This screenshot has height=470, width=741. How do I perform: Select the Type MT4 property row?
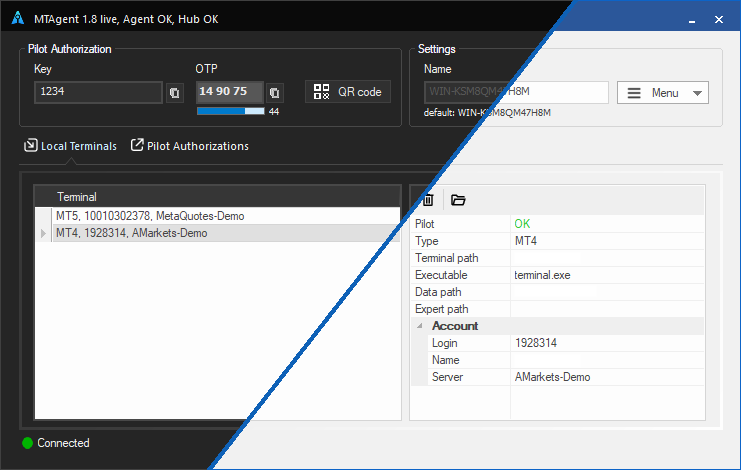(x=558, y=241)
